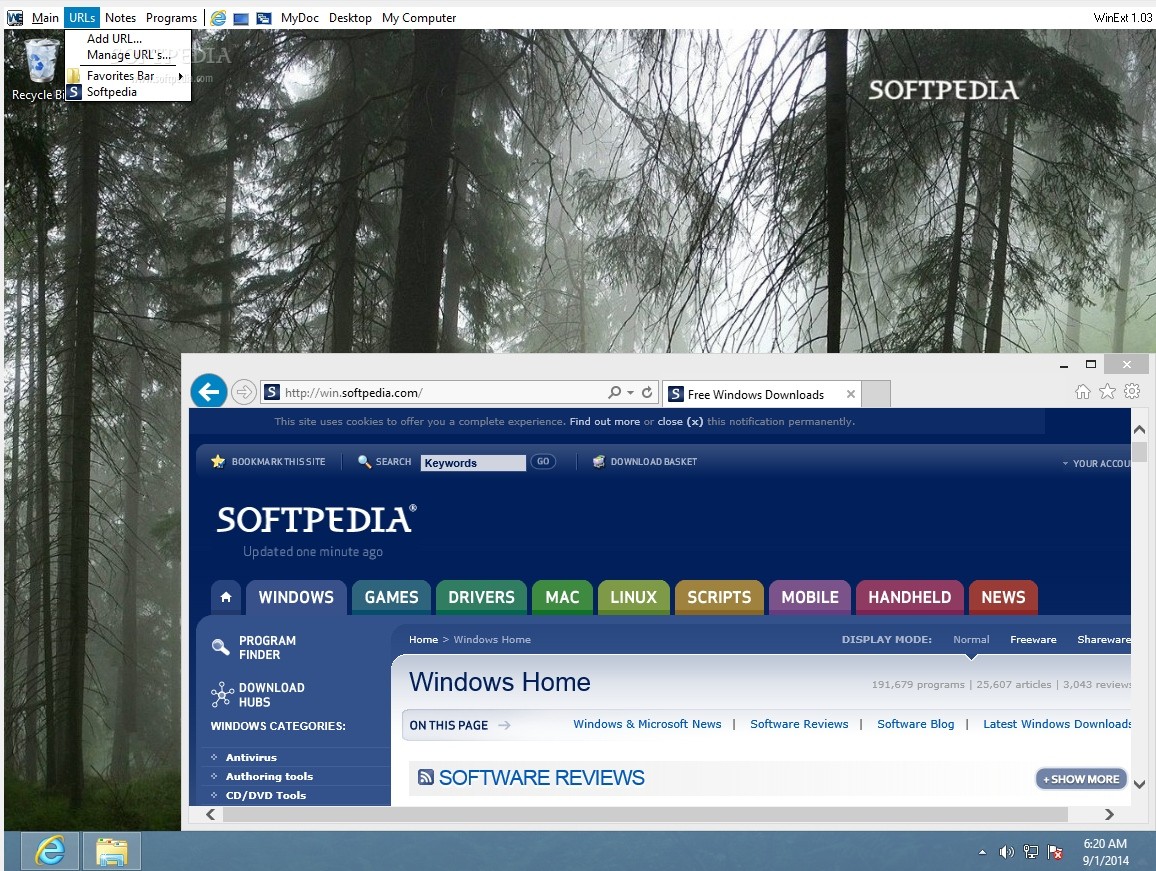This screenshot has width=1156, height=871.
Task: Click My Computer shortcut in WinExt bar
Action: tap(419, 18)
